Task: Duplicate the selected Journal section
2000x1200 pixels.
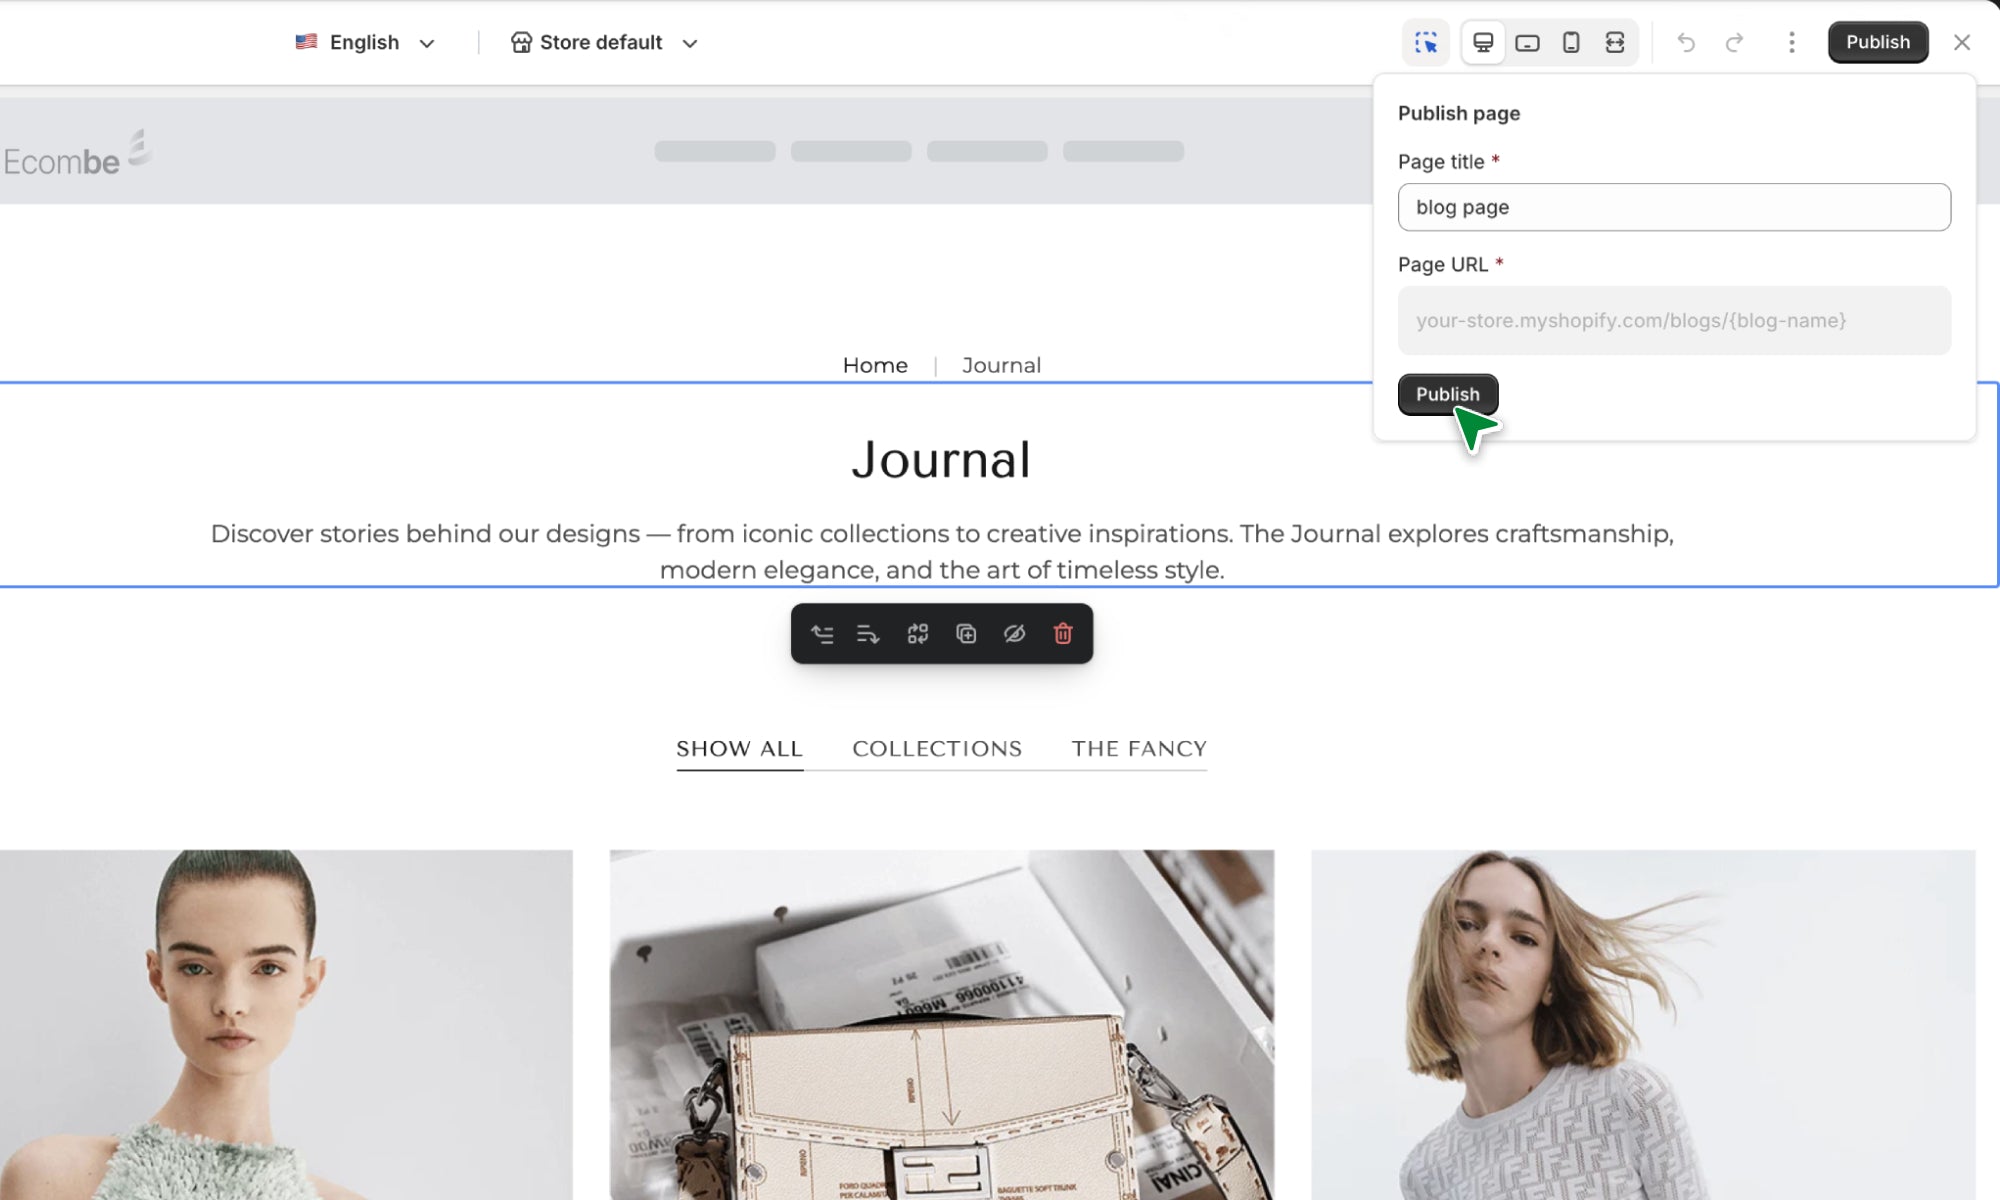Action: click(x=966, y=634)
